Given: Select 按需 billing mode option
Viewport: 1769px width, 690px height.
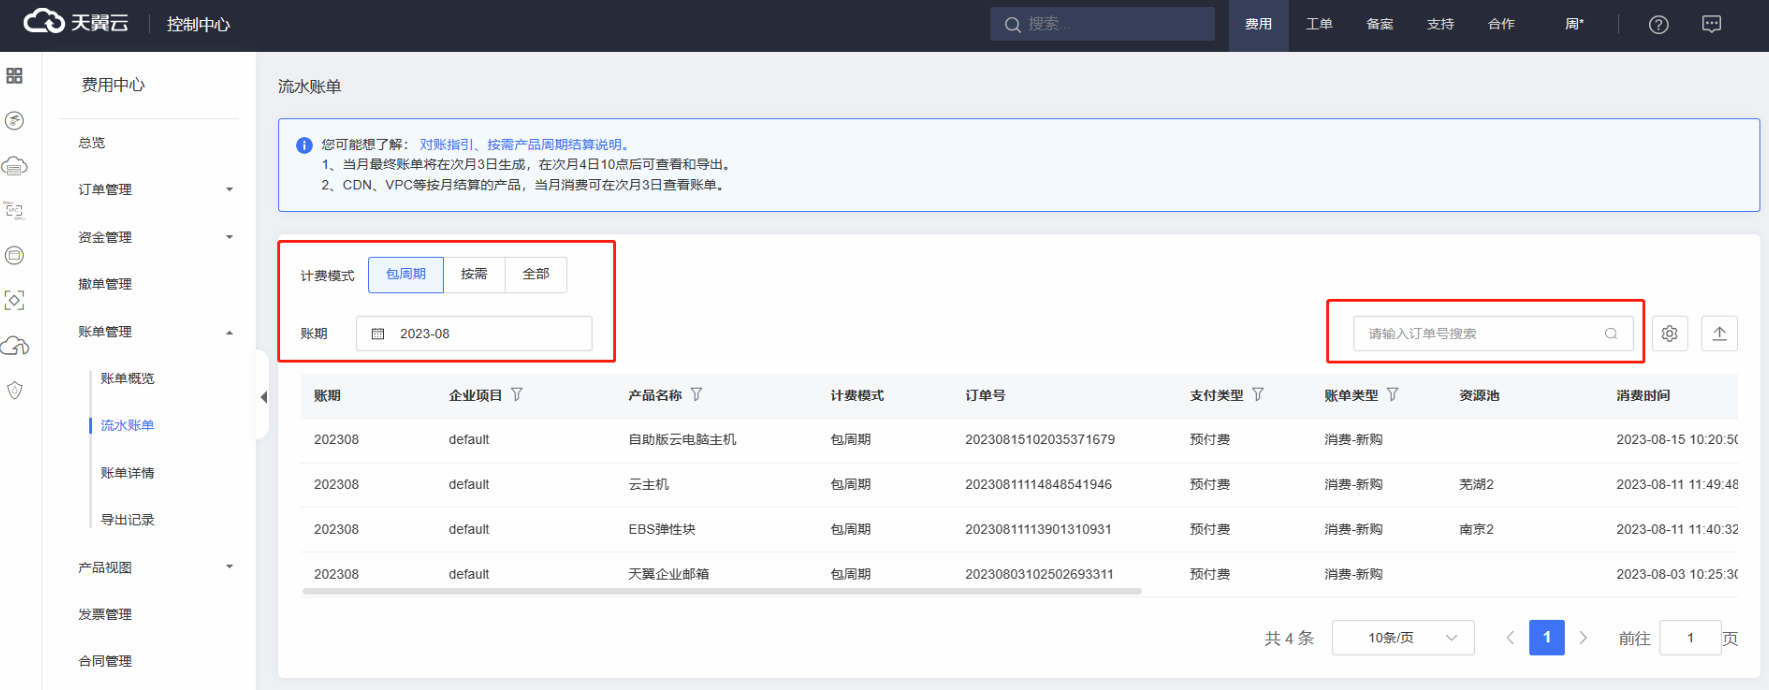Looking at the screenshot, I should point(474,274).
